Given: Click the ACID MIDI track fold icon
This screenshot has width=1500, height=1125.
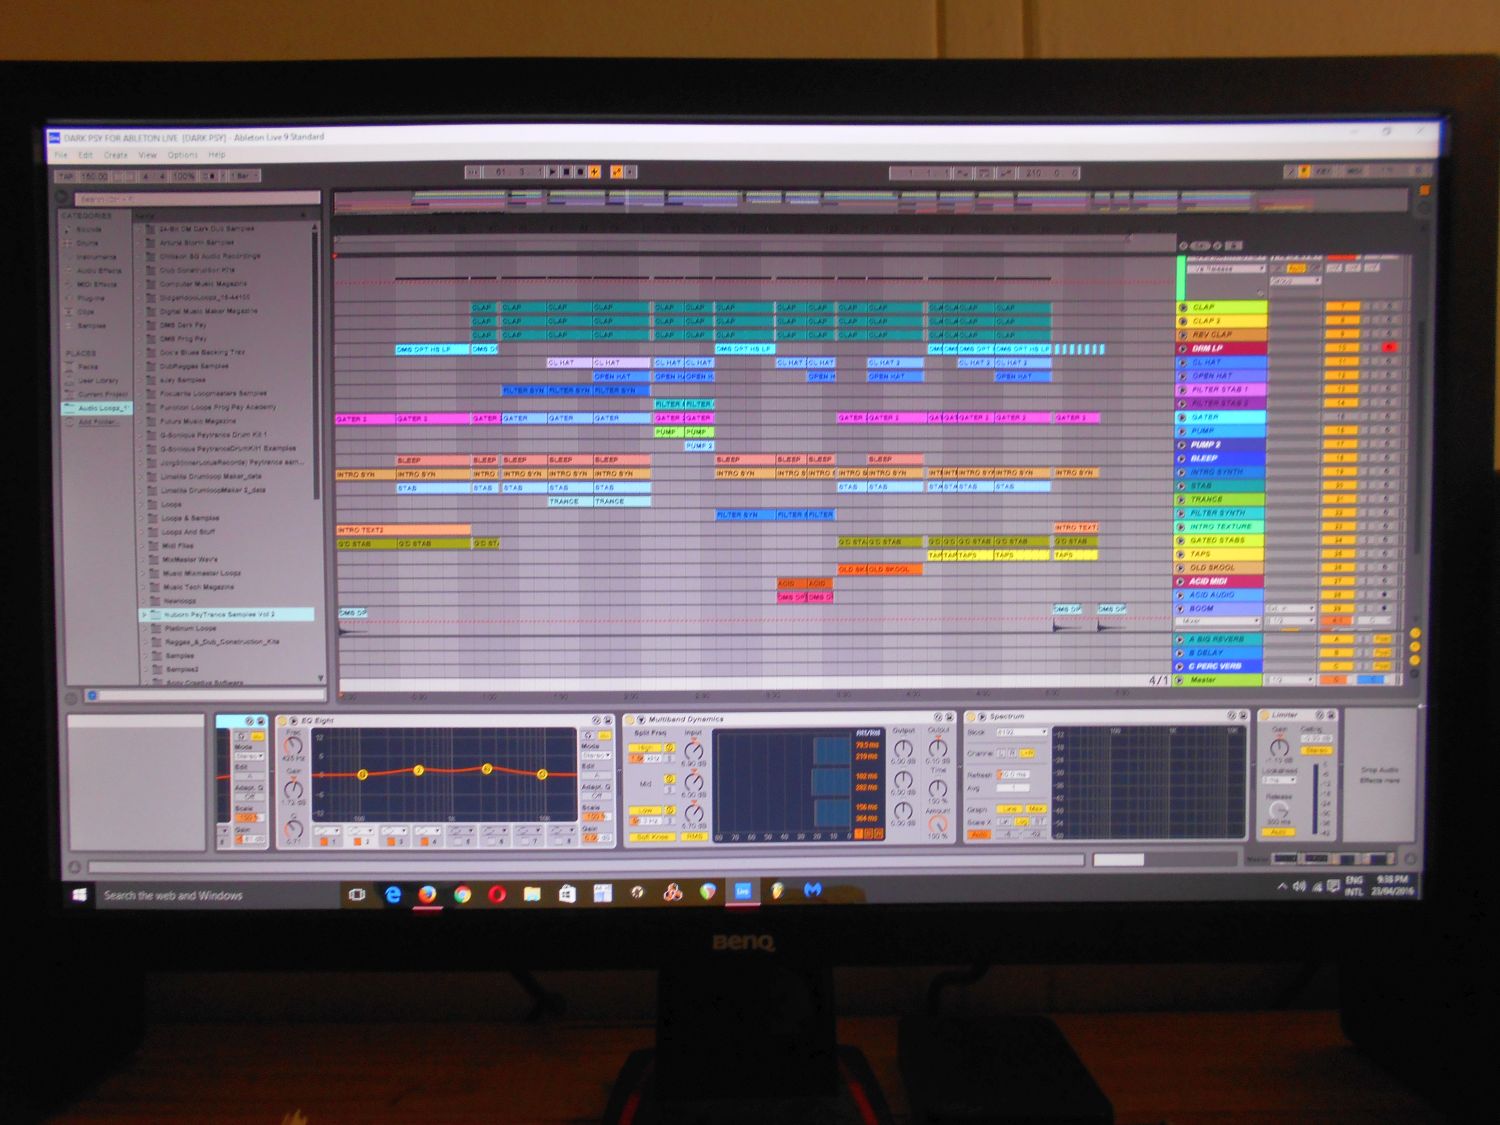Looking at the screenshot, I should (1181, 581).
